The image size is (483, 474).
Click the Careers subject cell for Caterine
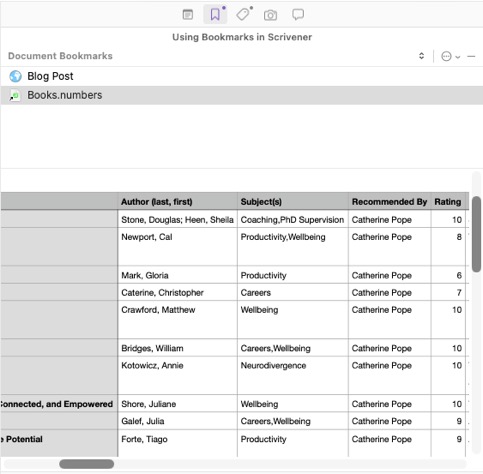293,292
